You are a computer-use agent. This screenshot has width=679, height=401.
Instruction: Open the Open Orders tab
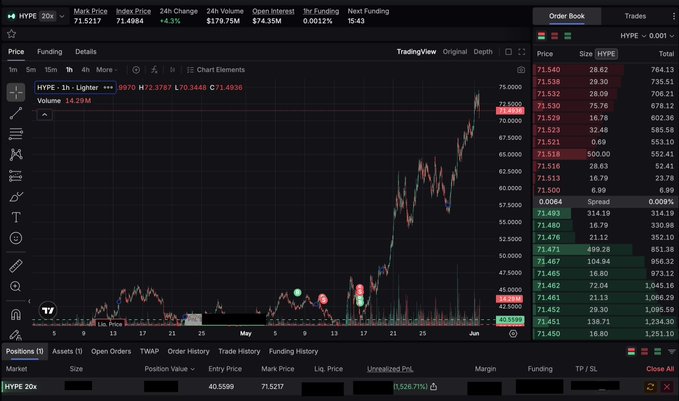click(x=111, y=351)
